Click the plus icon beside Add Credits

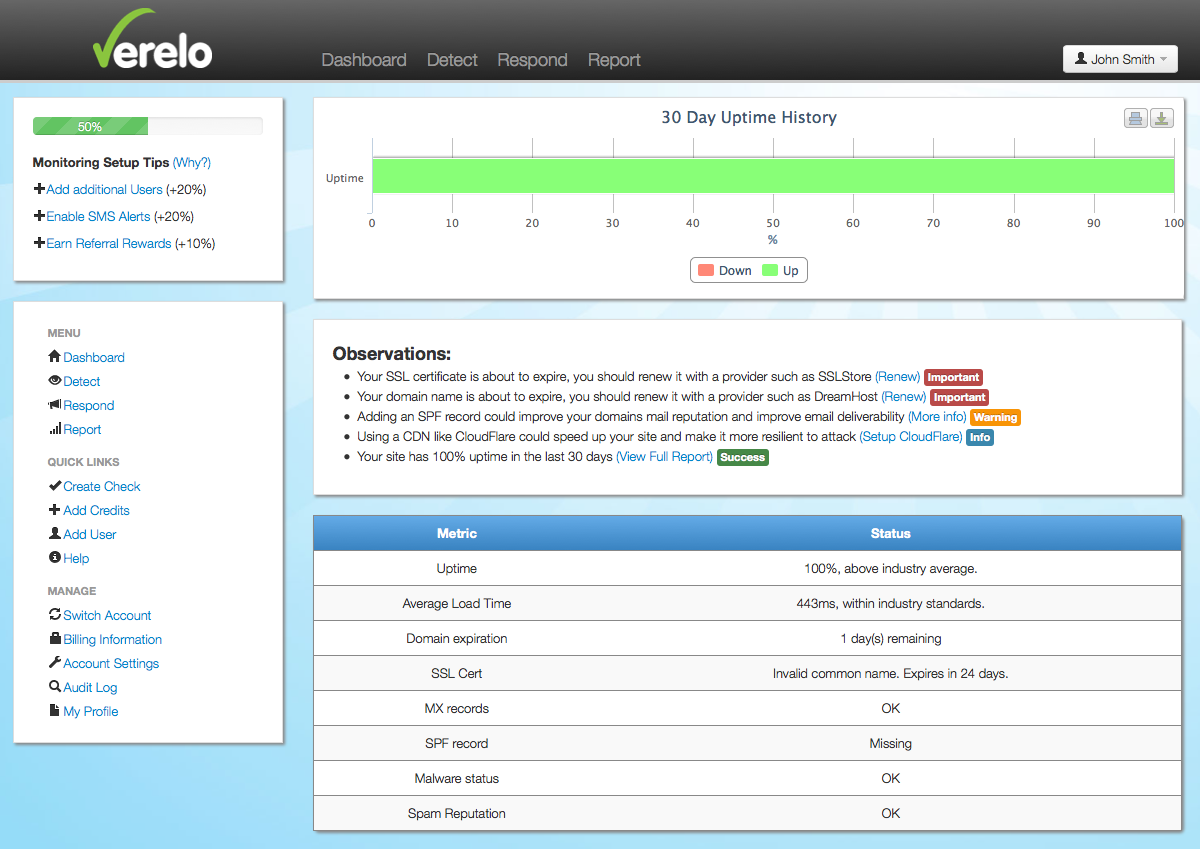tap(55, 510)
